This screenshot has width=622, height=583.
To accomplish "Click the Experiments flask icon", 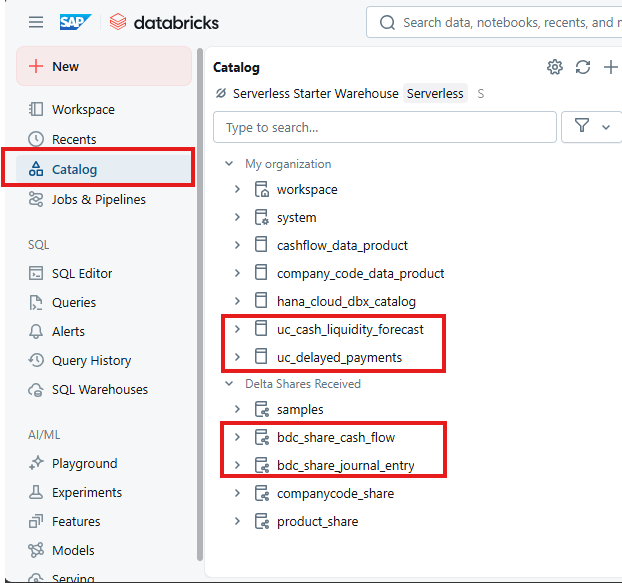I will (36, 492).
